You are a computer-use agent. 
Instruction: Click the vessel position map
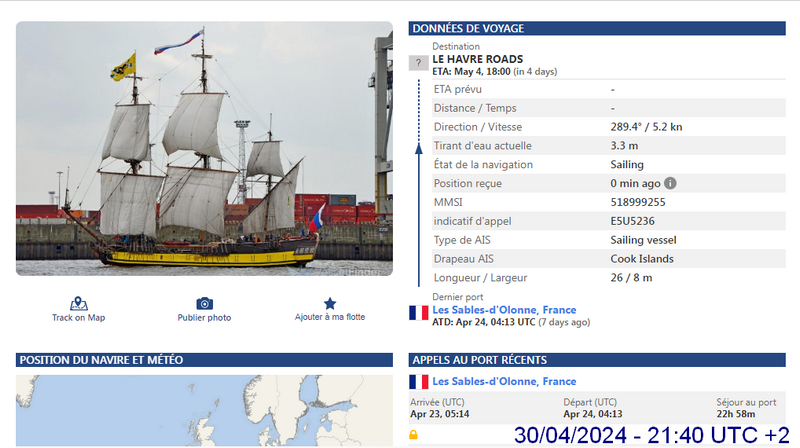[x=204, y=411]
